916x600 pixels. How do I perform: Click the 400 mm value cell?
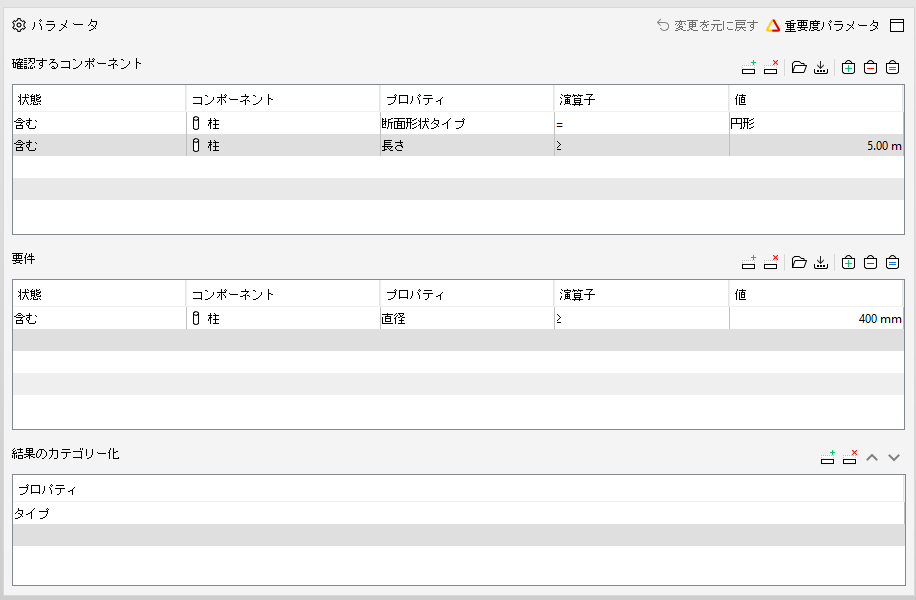(x=816, y=318)
